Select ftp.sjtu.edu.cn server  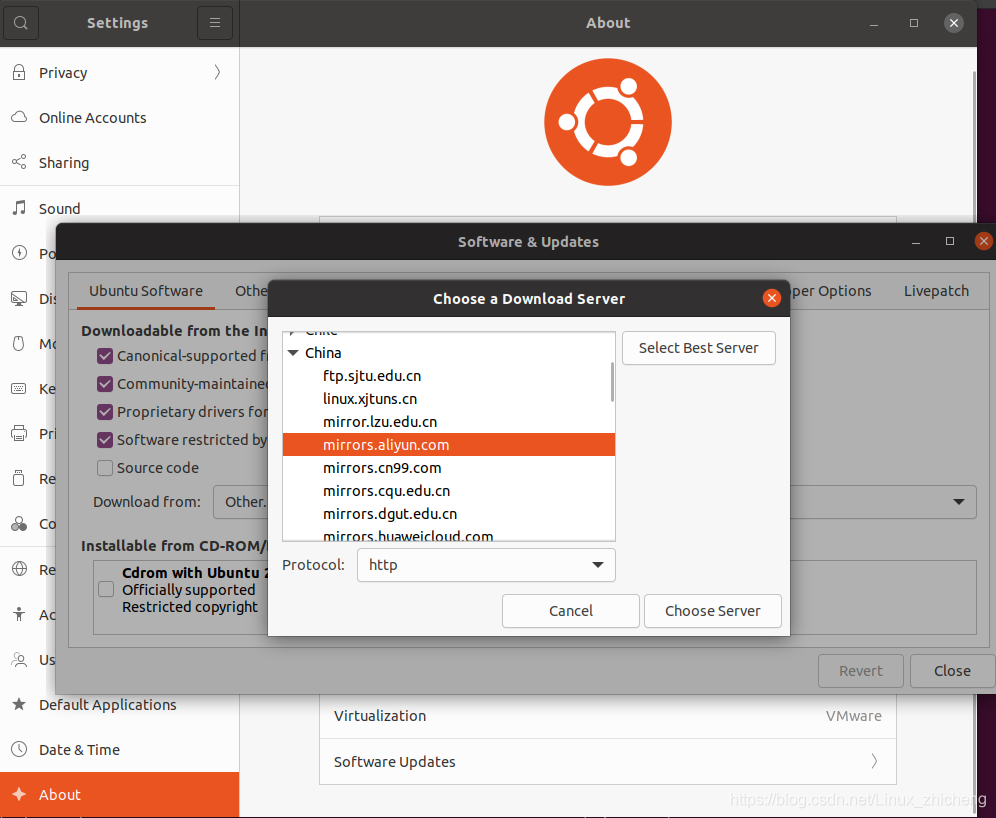tap(448, 376)
